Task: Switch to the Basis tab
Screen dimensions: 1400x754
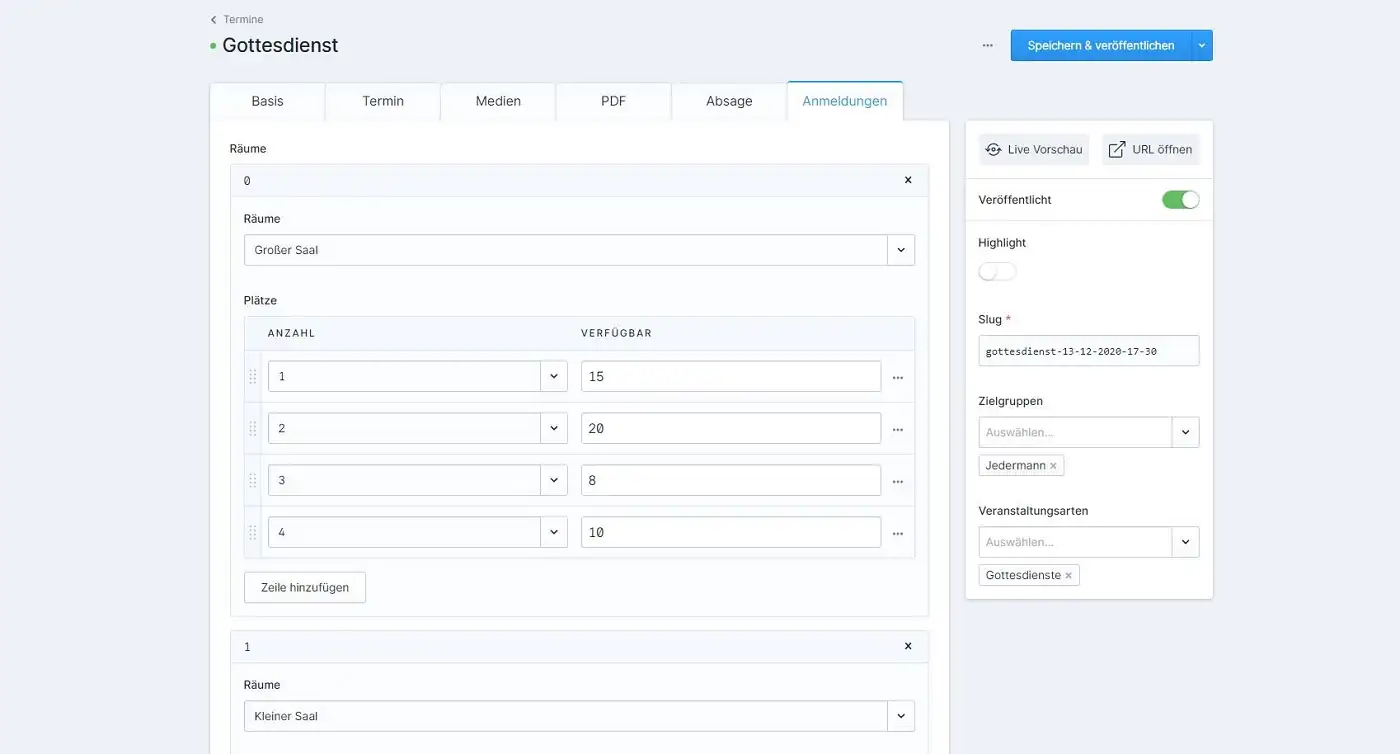Action: pyautogui.click(x=267, y=101)
